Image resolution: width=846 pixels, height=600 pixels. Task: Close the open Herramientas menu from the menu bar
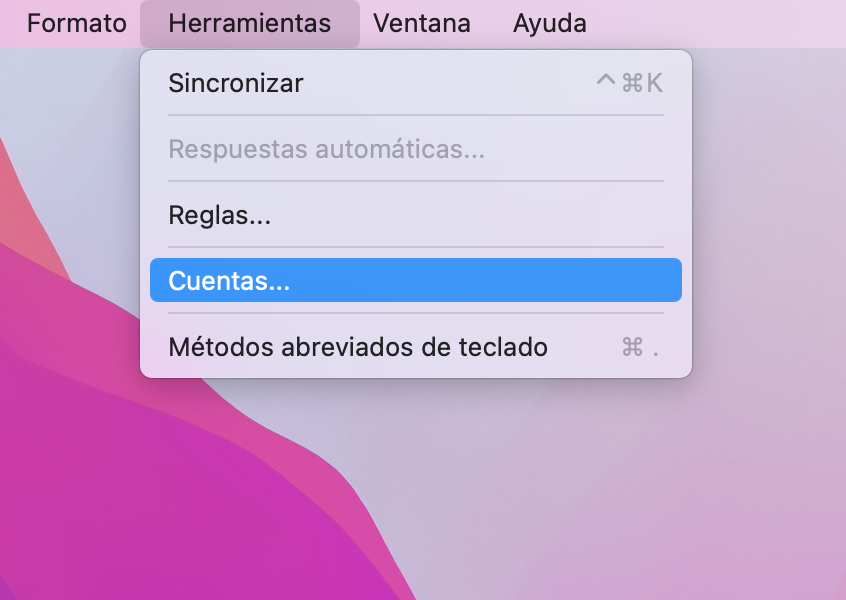click(x=250, y=23)
